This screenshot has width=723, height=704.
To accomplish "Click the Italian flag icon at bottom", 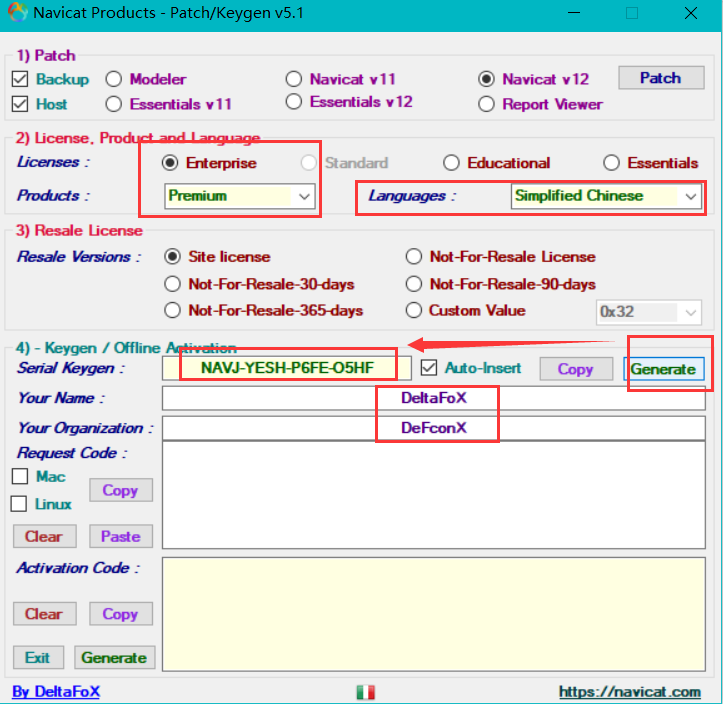I will pyautogui.click(x=366, y=692).
